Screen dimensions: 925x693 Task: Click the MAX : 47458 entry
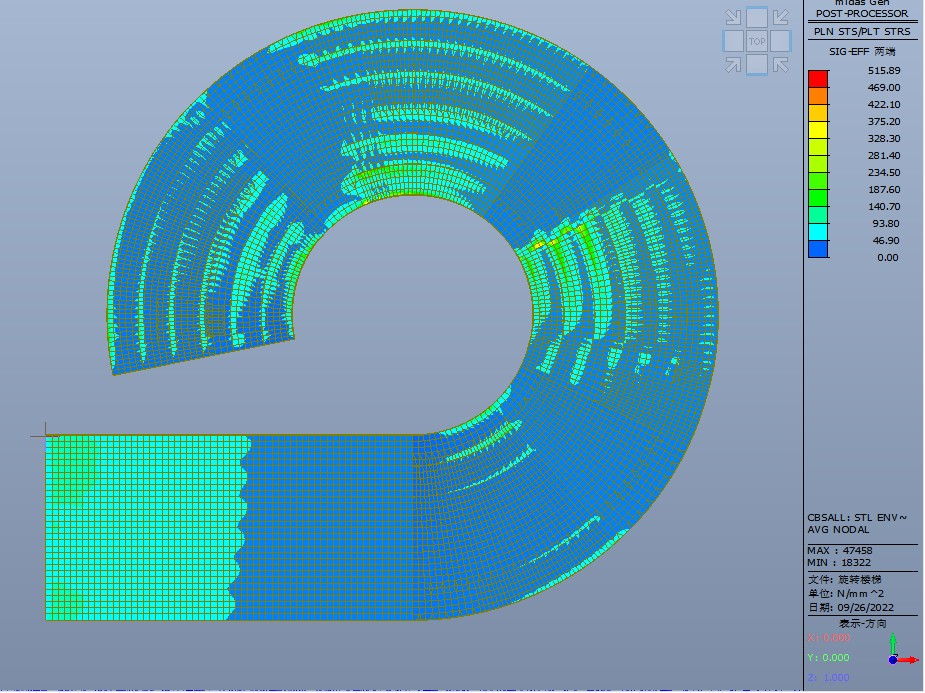coord(839,551)
